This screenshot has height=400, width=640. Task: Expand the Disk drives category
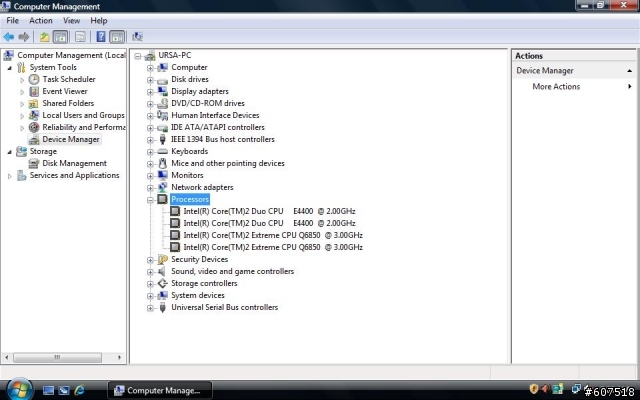[150, 80]
